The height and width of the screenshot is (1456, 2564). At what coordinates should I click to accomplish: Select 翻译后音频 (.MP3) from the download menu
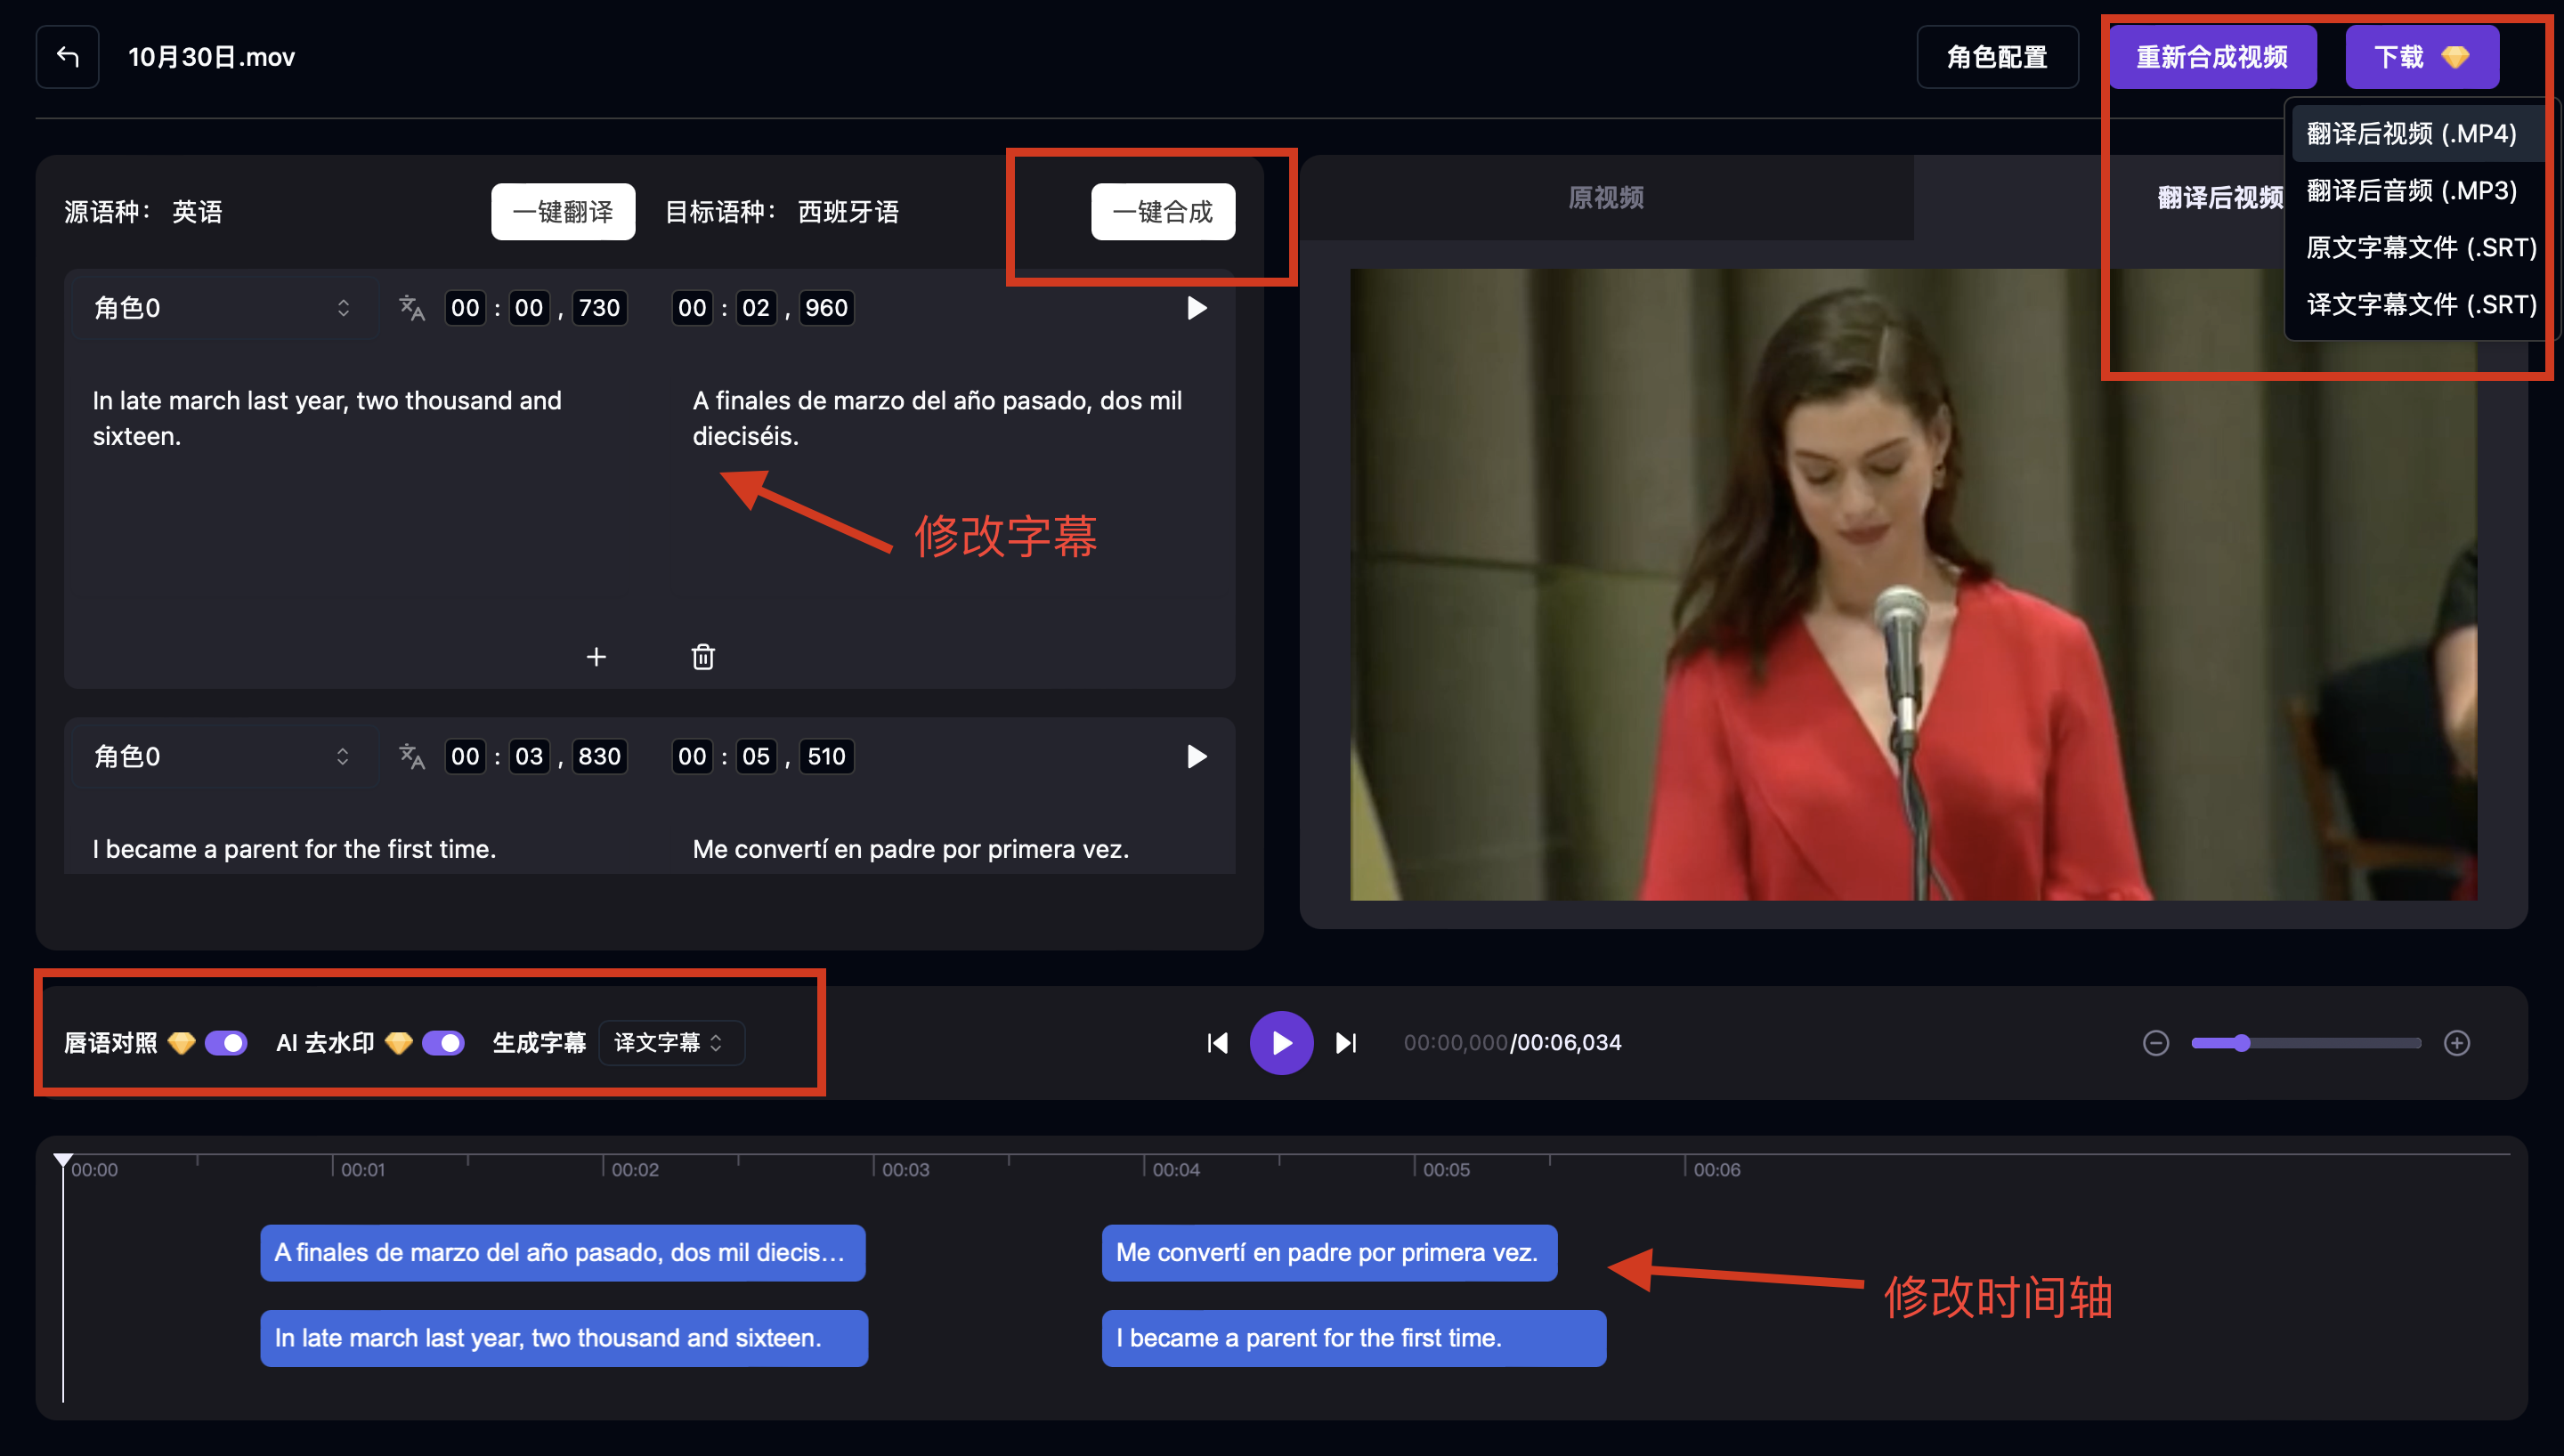[x=2411, y=190]
